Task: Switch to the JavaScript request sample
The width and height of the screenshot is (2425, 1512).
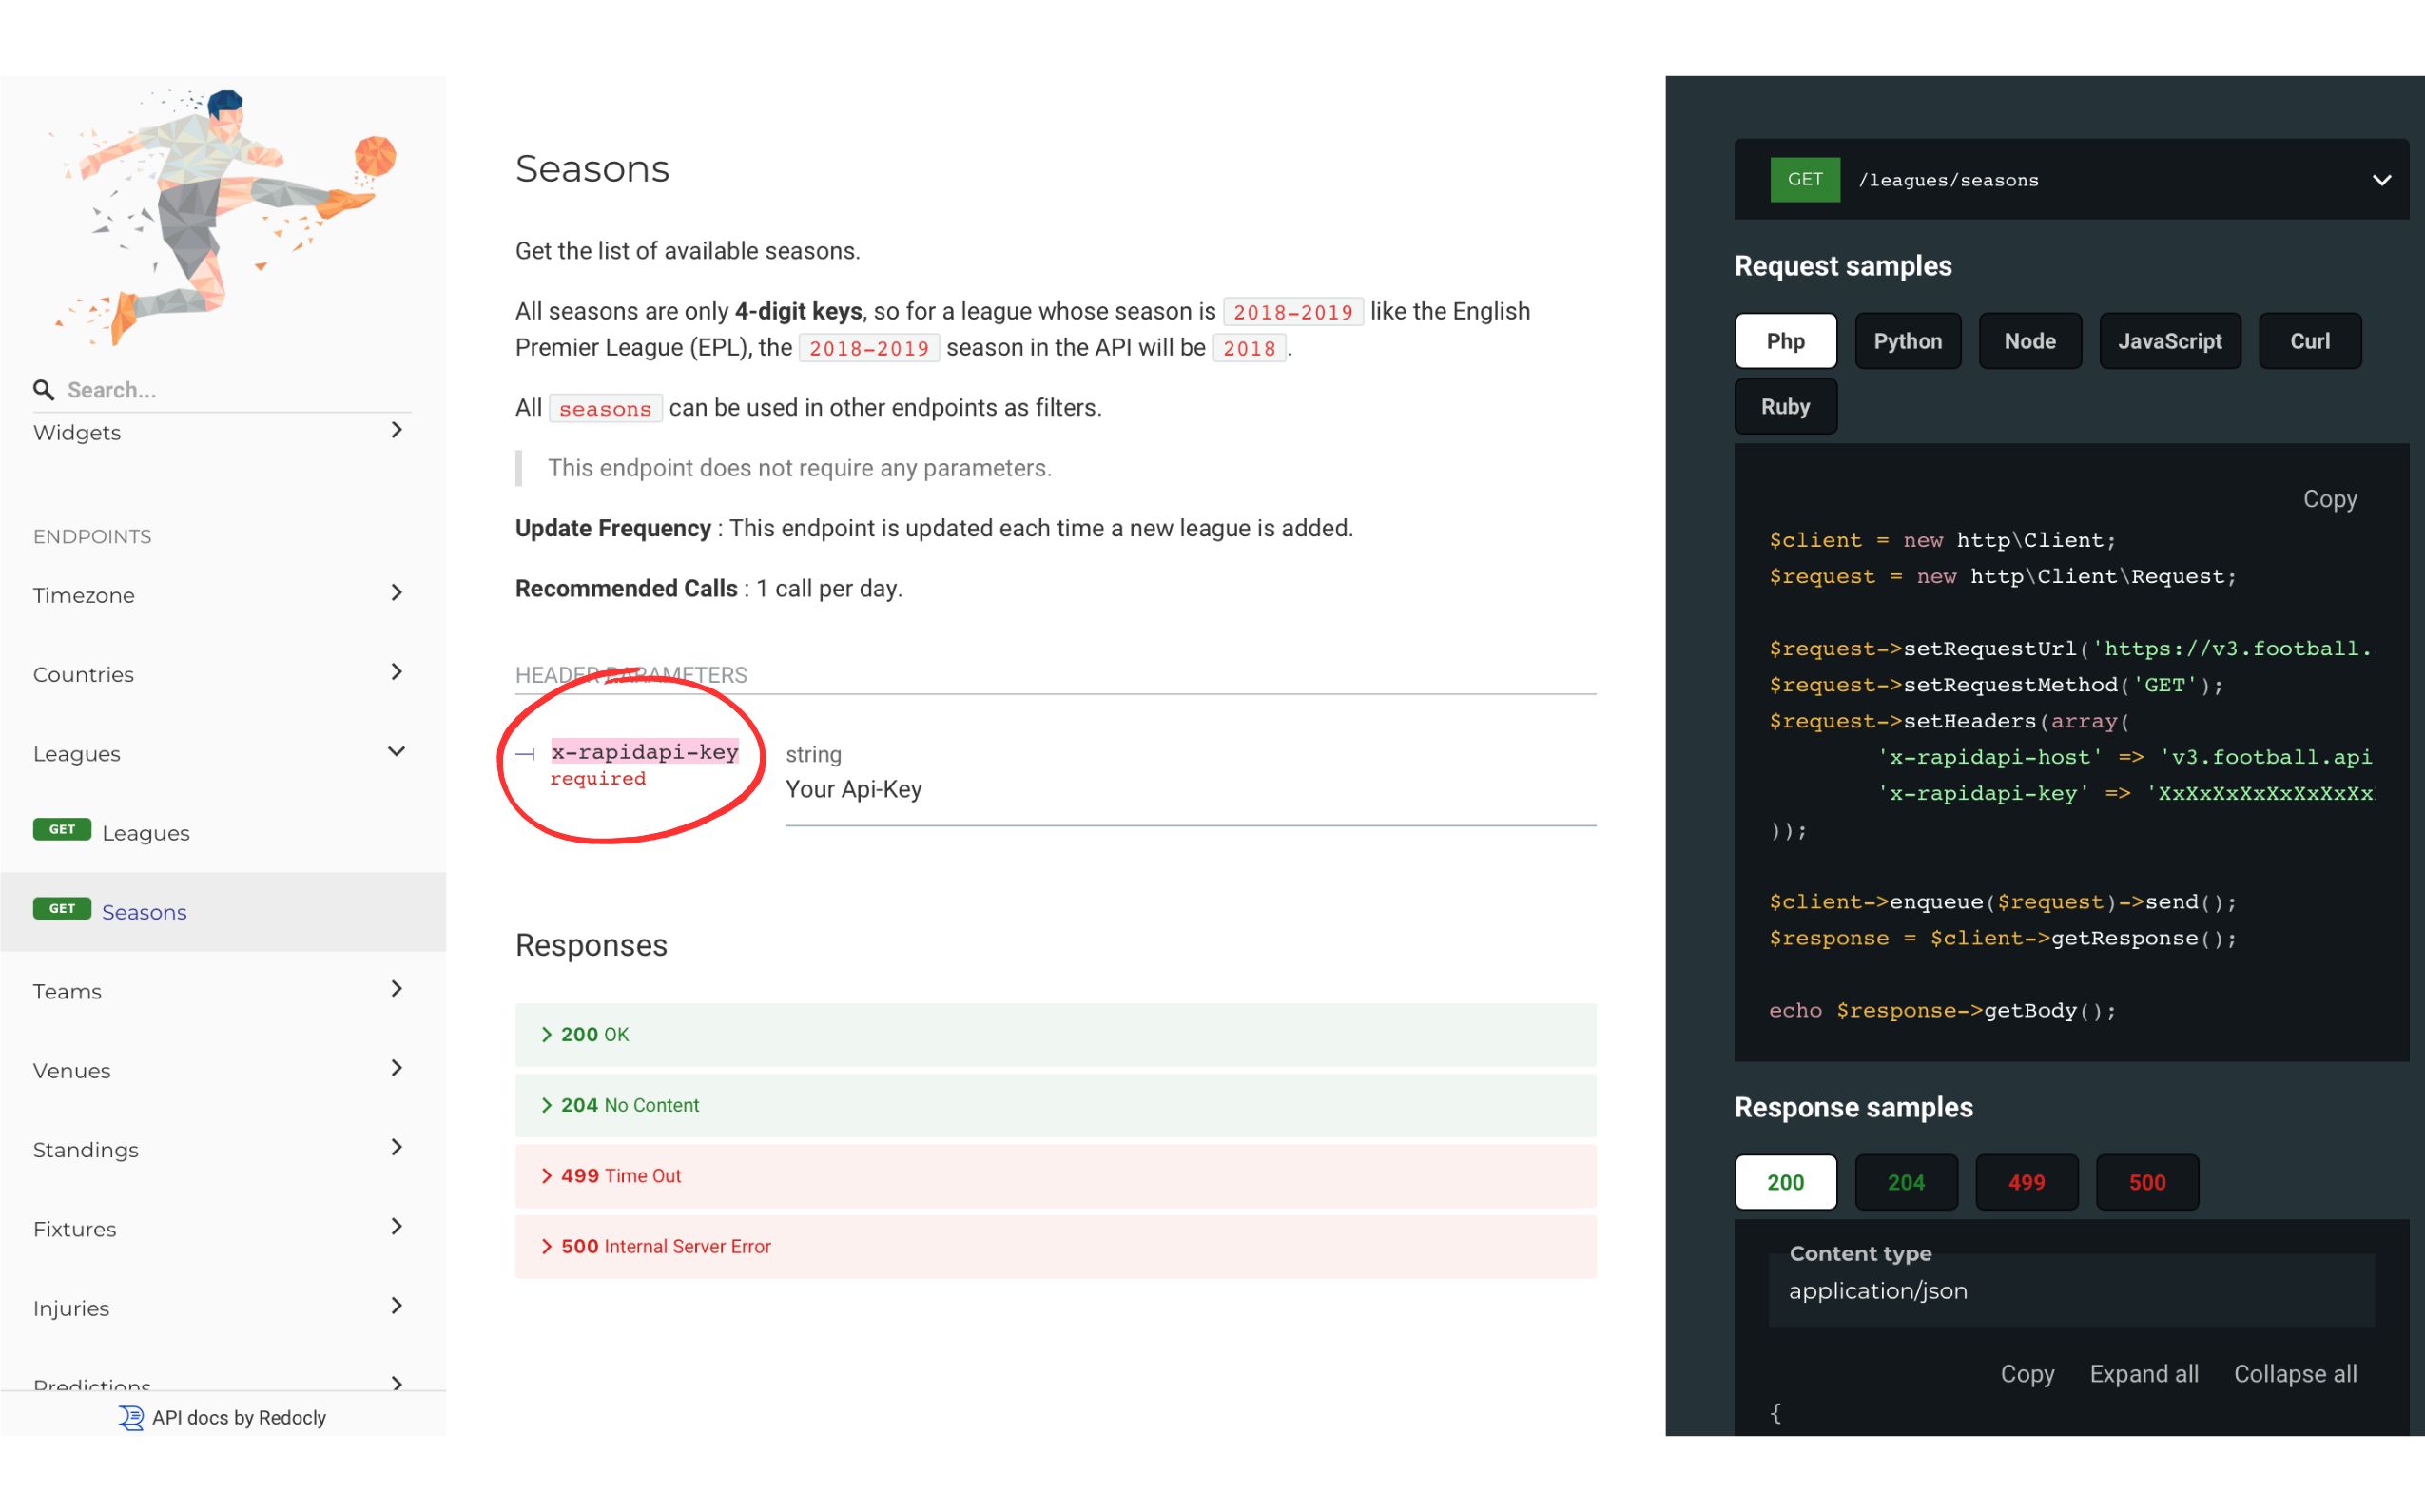Action: click(x=2169, y=341)
